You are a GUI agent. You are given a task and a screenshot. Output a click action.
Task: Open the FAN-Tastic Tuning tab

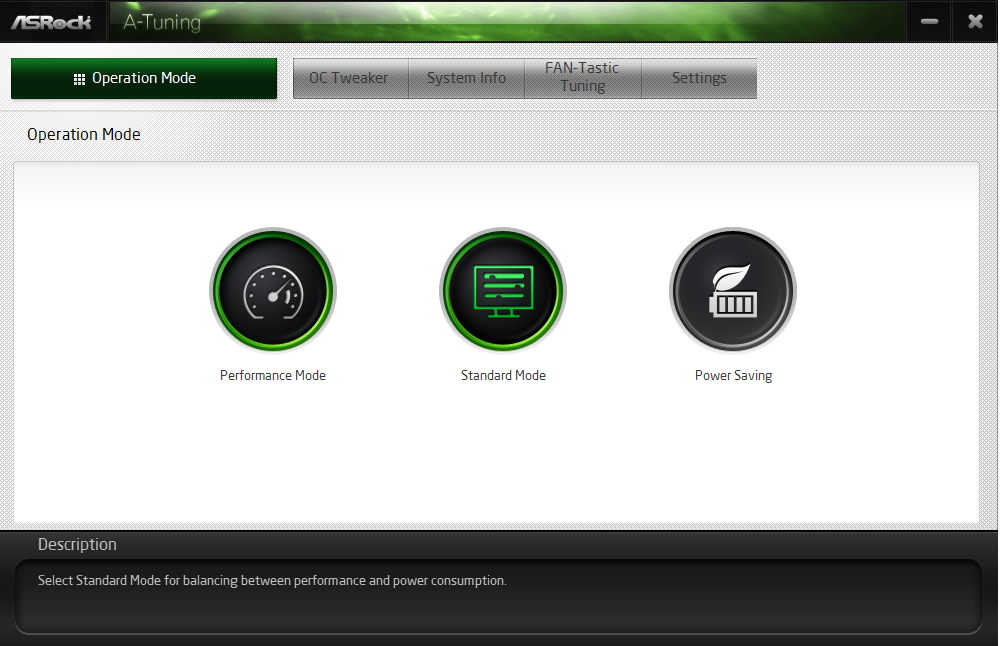[x=582, y=78]
